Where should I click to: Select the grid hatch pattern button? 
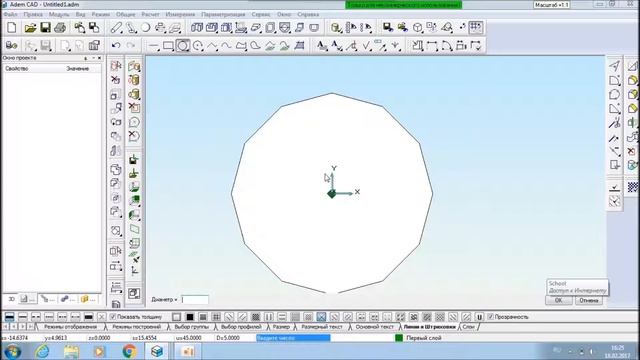216,317
